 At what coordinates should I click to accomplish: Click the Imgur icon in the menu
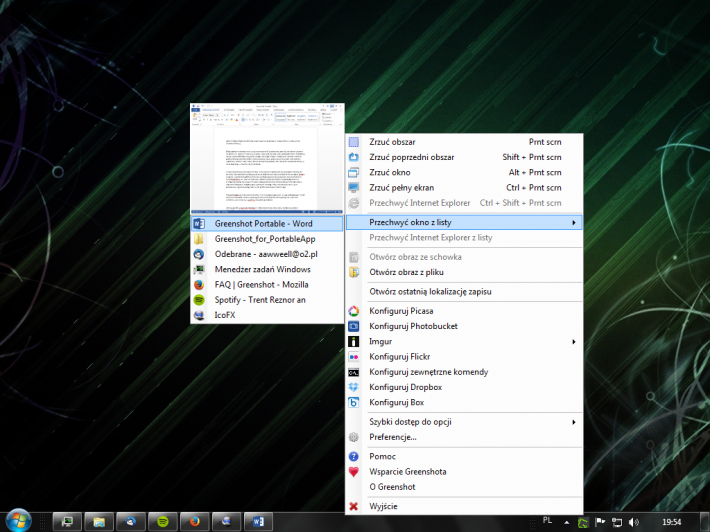tap(354, 341)
